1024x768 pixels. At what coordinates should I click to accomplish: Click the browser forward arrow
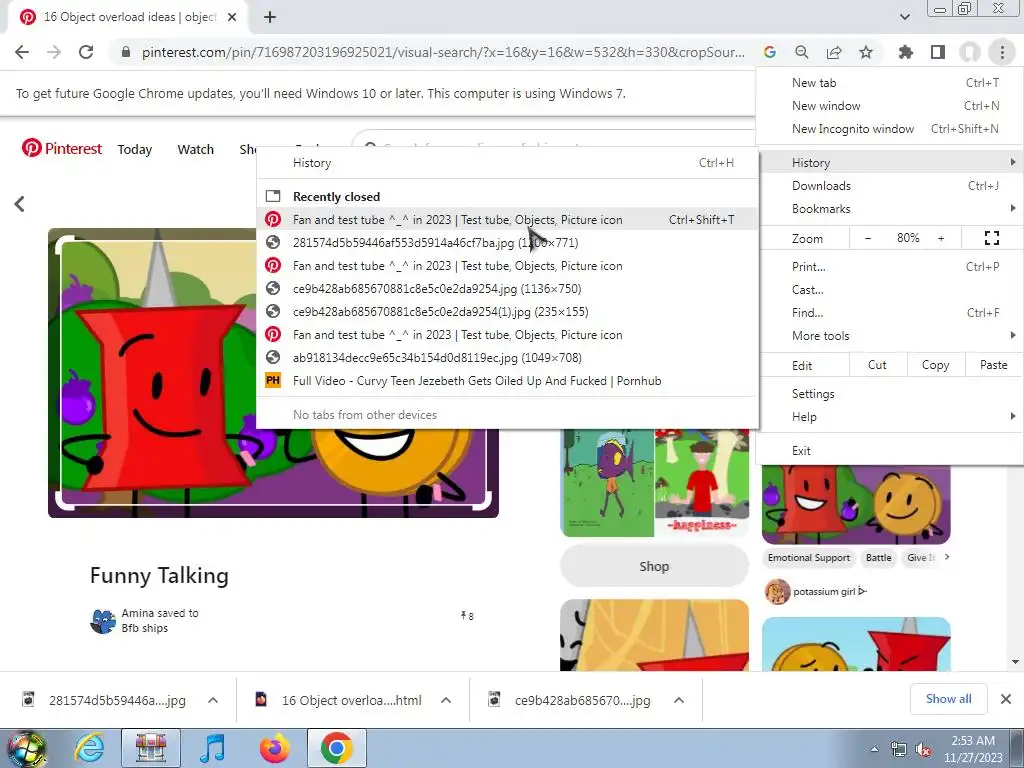pyautogui.click(x=54, y=52)
